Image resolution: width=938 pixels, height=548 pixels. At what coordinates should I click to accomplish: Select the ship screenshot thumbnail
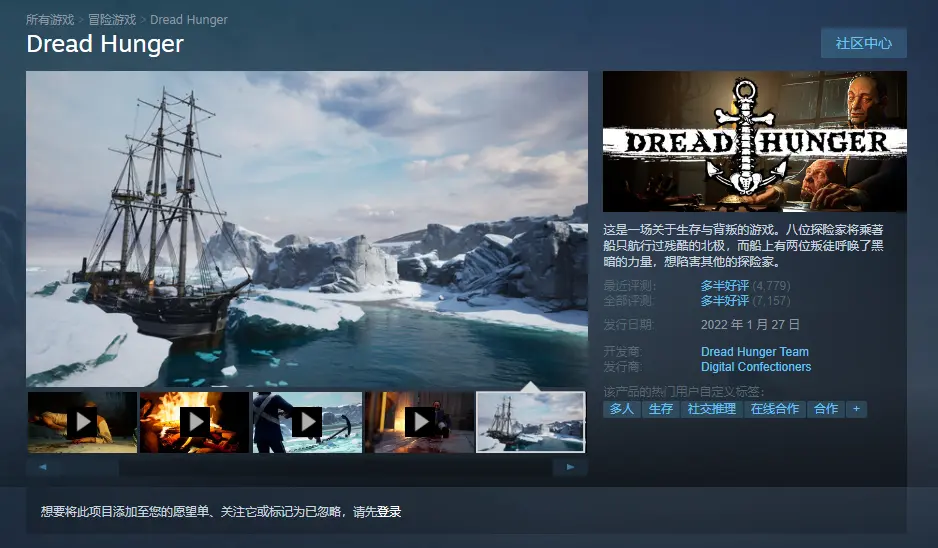(x=531, y=422)
